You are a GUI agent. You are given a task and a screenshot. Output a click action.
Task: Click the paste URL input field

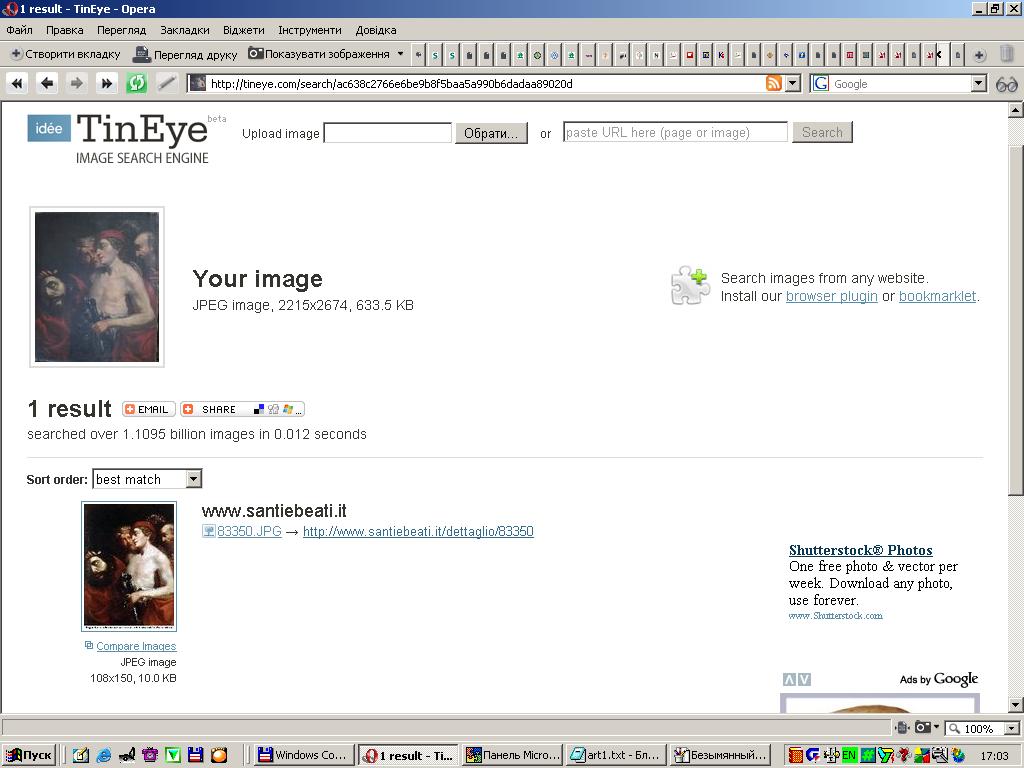pyautogui.click(x=675, y=133)
